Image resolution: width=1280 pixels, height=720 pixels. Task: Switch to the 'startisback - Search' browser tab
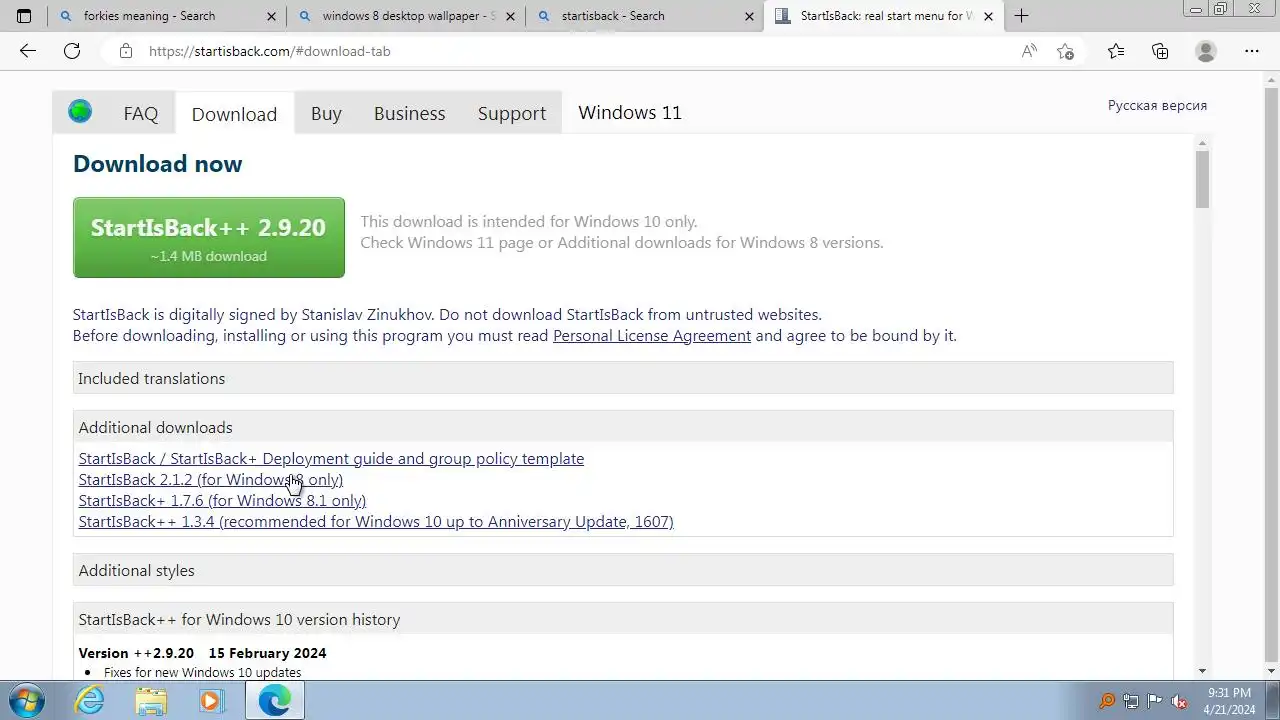[x=646, y=16]
